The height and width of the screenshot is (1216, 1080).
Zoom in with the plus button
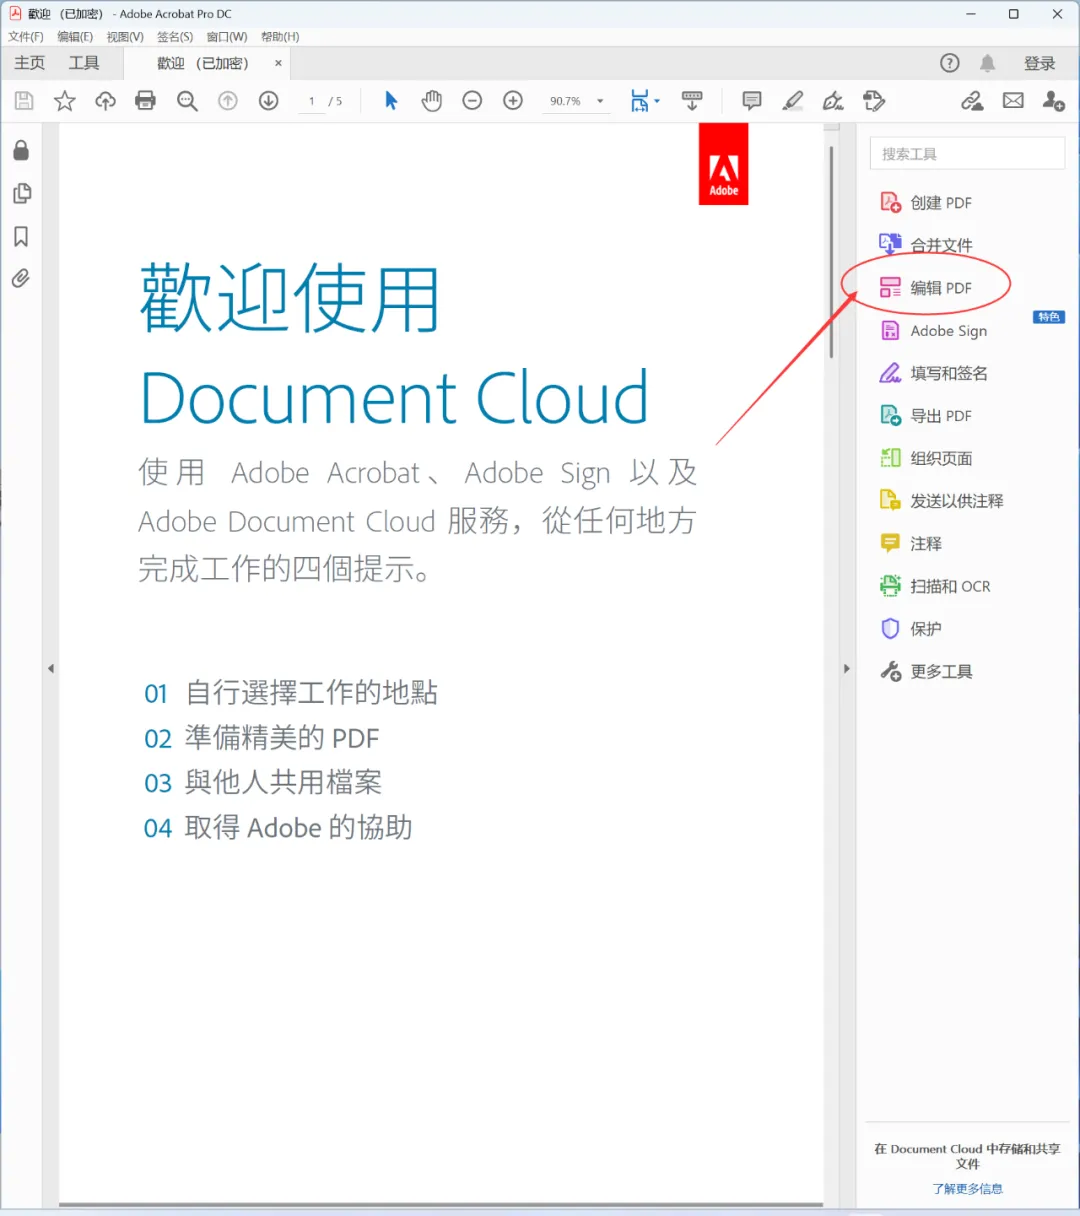pos(513,101)
